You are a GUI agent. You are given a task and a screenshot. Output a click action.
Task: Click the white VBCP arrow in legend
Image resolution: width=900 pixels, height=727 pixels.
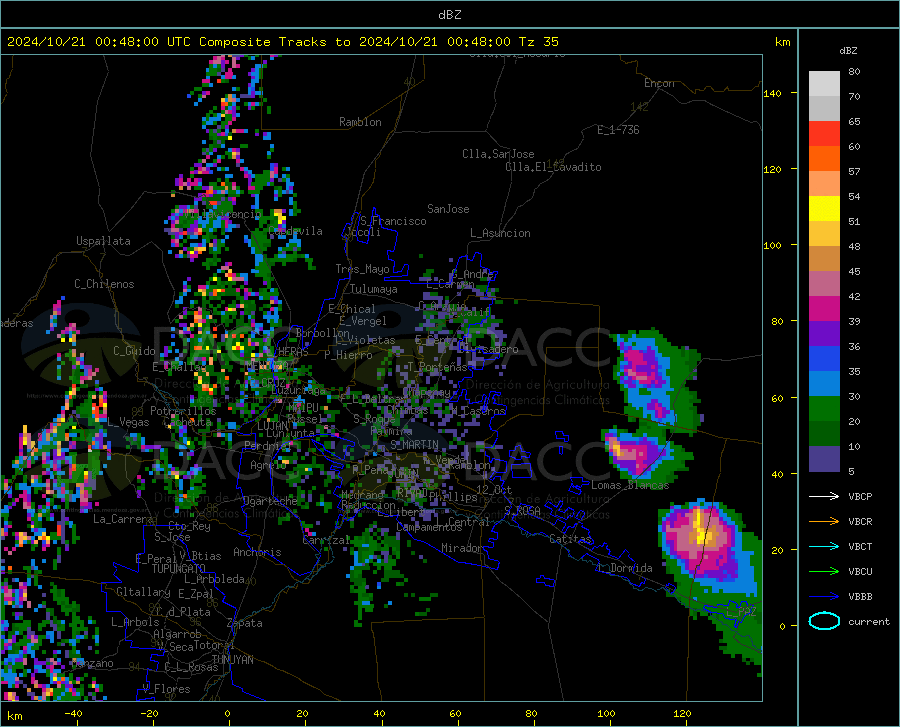pyautogui.click(x=824, y=496)
